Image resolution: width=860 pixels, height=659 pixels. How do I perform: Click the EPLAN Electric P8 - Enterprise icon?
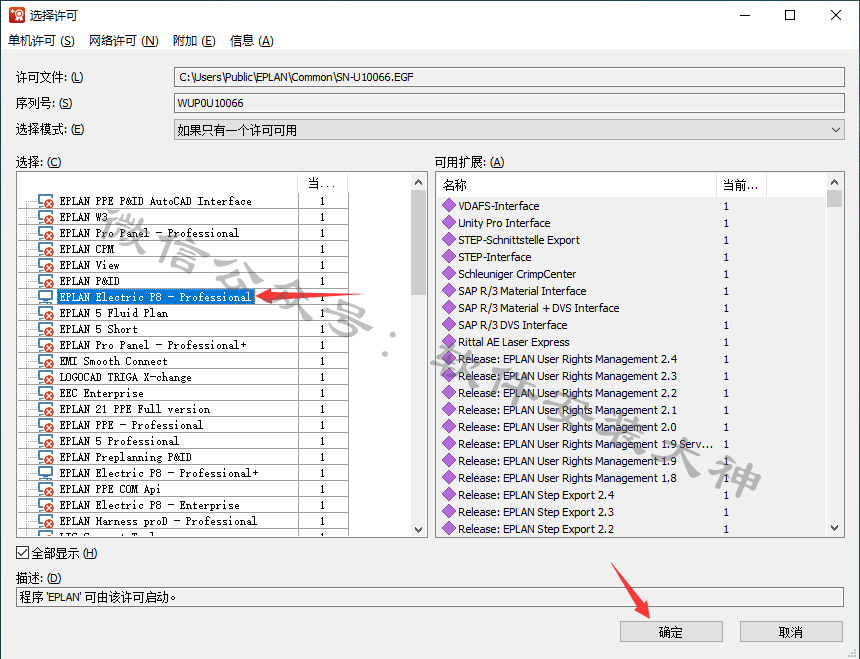(x=46, y=505)
